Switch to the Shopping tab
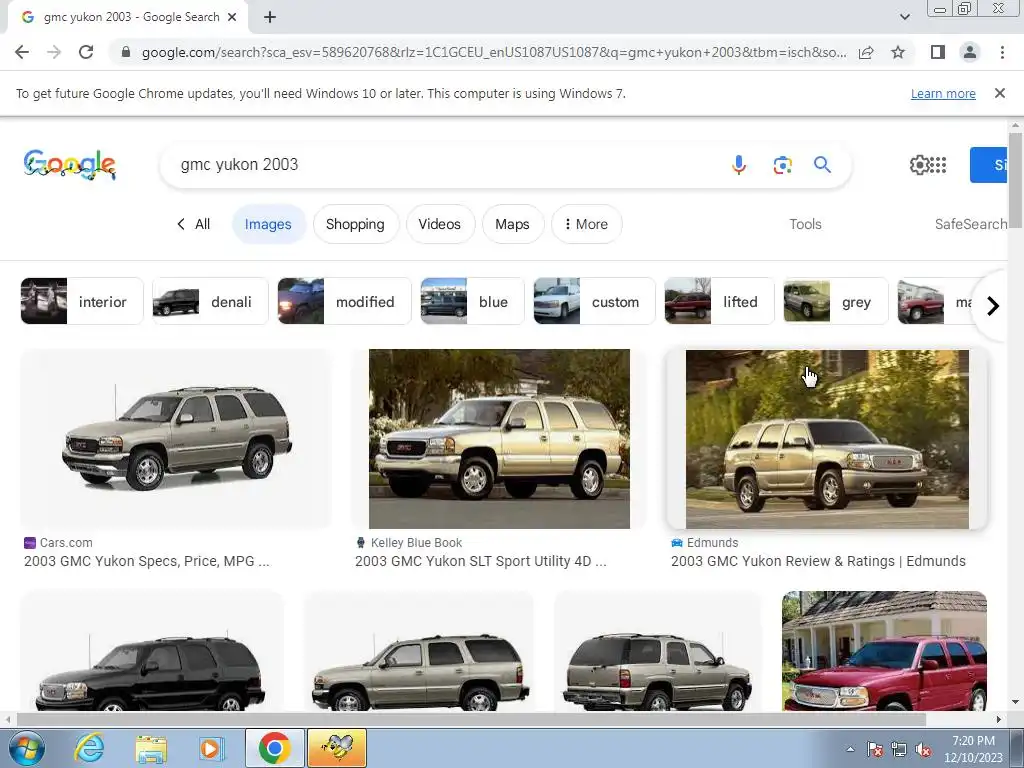Viewport: 1024px width, 768px height. [x=355, y=224]
